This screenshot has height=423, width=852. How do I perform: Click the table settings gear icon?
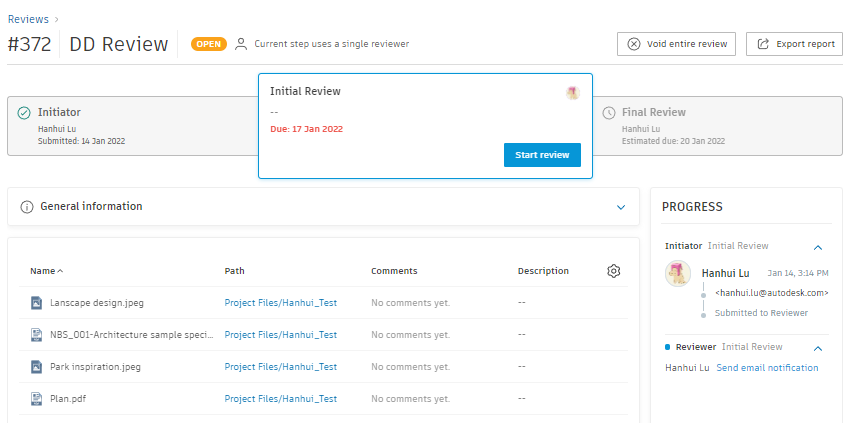(x=614, y=271)
